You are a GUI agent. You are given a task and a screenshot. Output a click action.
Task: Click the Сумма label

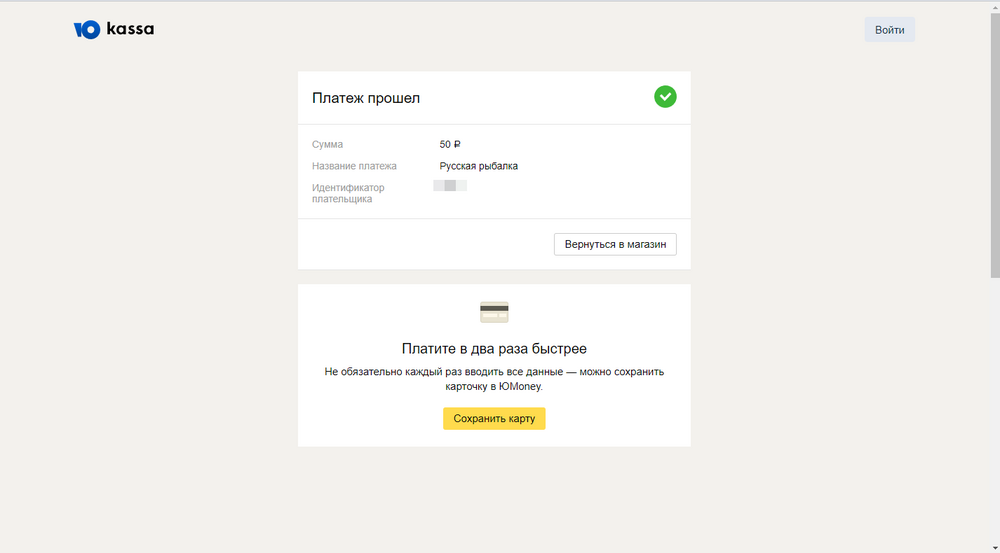coord(327,145)
